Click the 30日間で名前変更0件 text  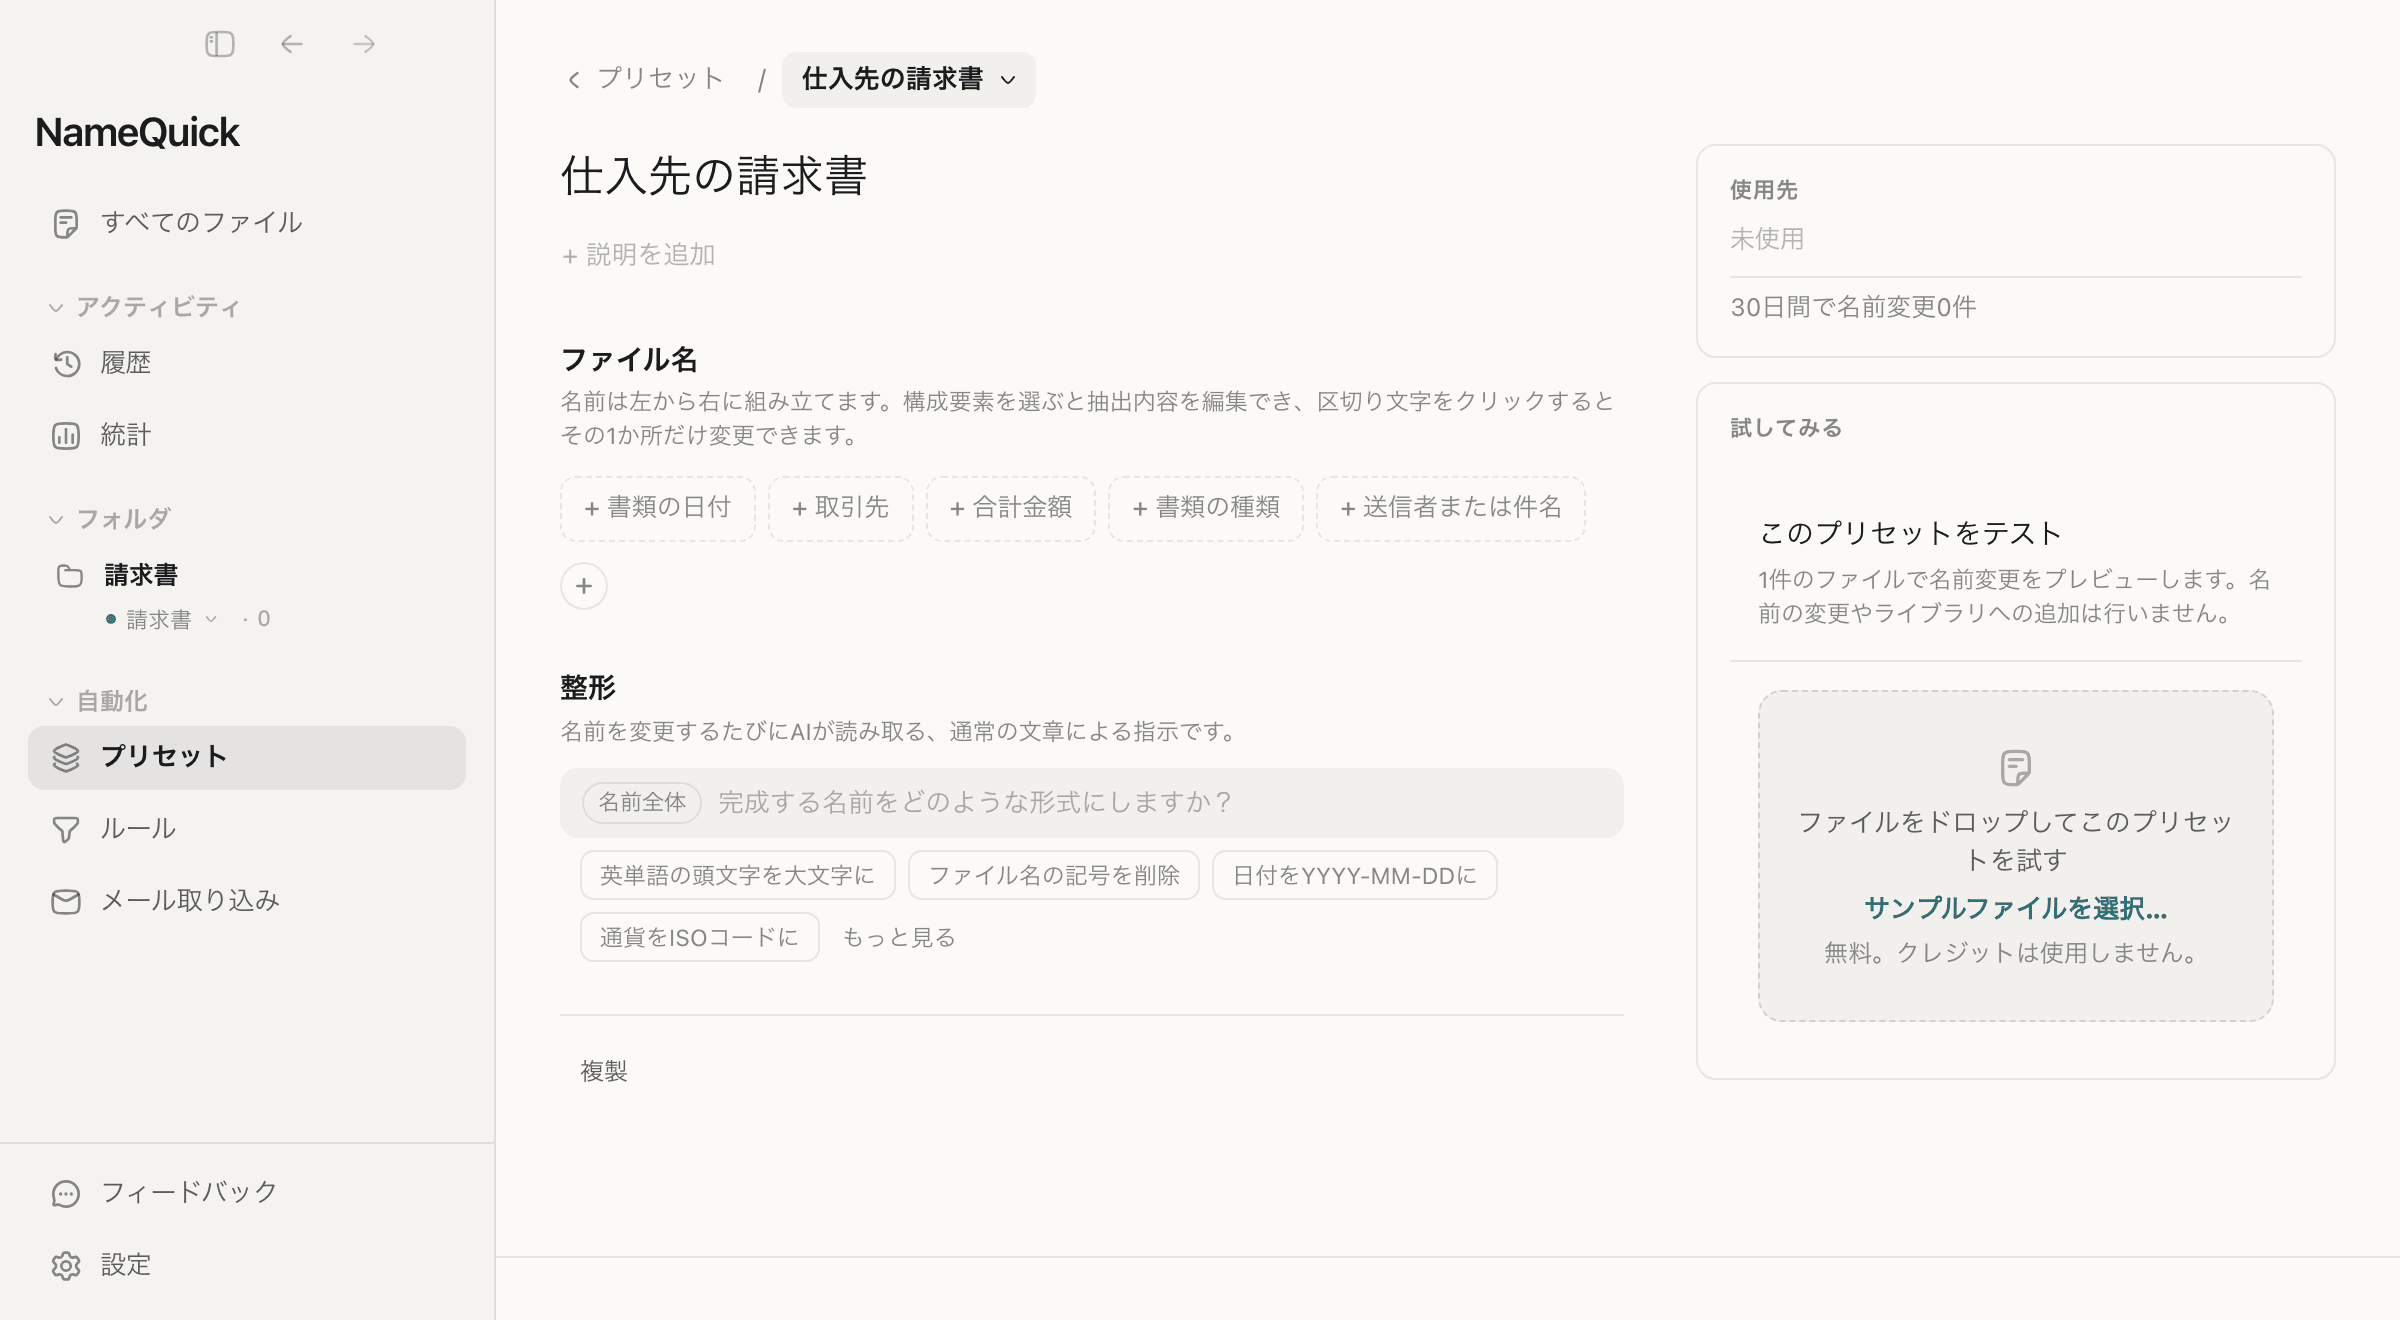point(1853,307)
